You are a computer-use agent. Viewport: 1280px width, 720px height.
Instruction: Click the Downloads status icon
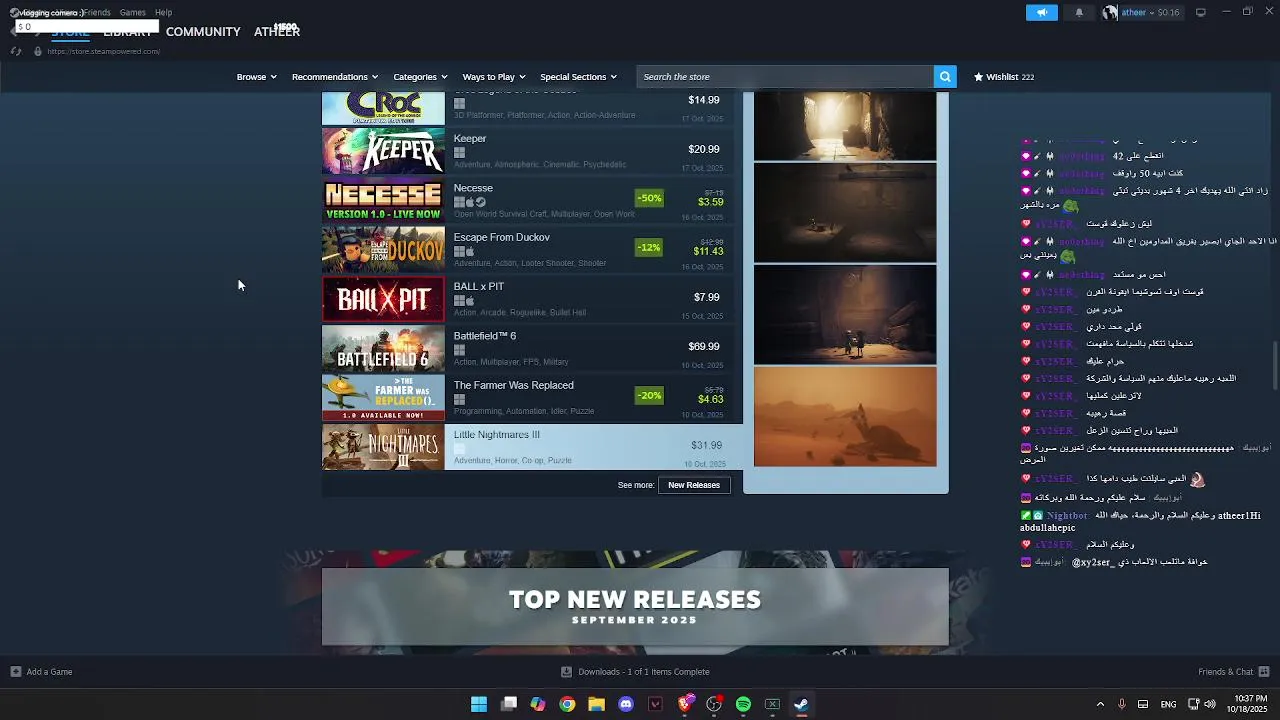566,672
